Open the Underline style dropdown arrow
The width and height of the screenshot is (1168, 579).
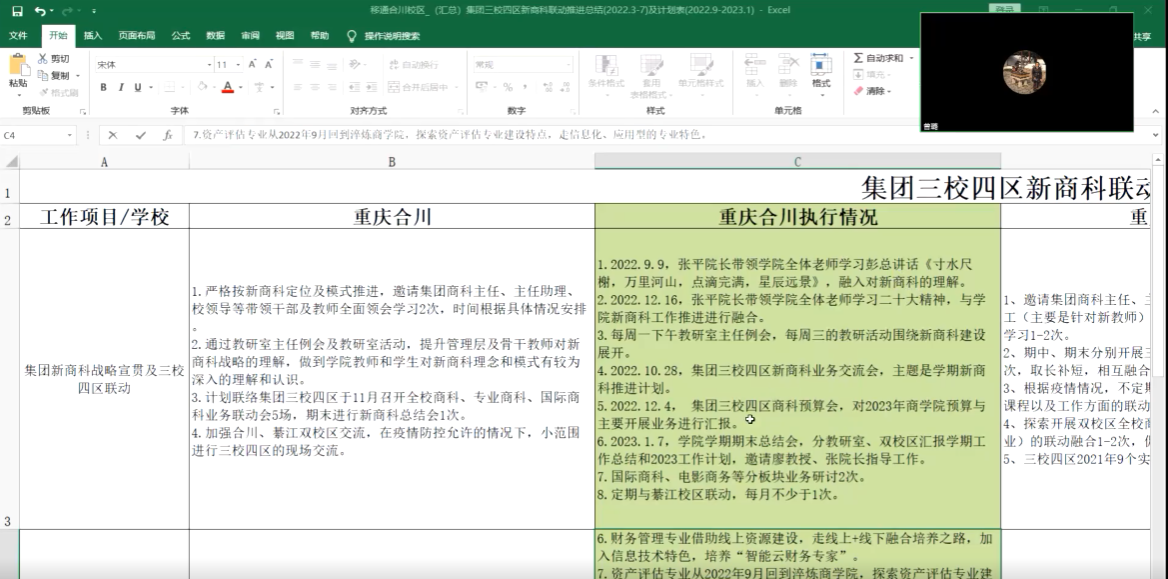pos(150,87)
